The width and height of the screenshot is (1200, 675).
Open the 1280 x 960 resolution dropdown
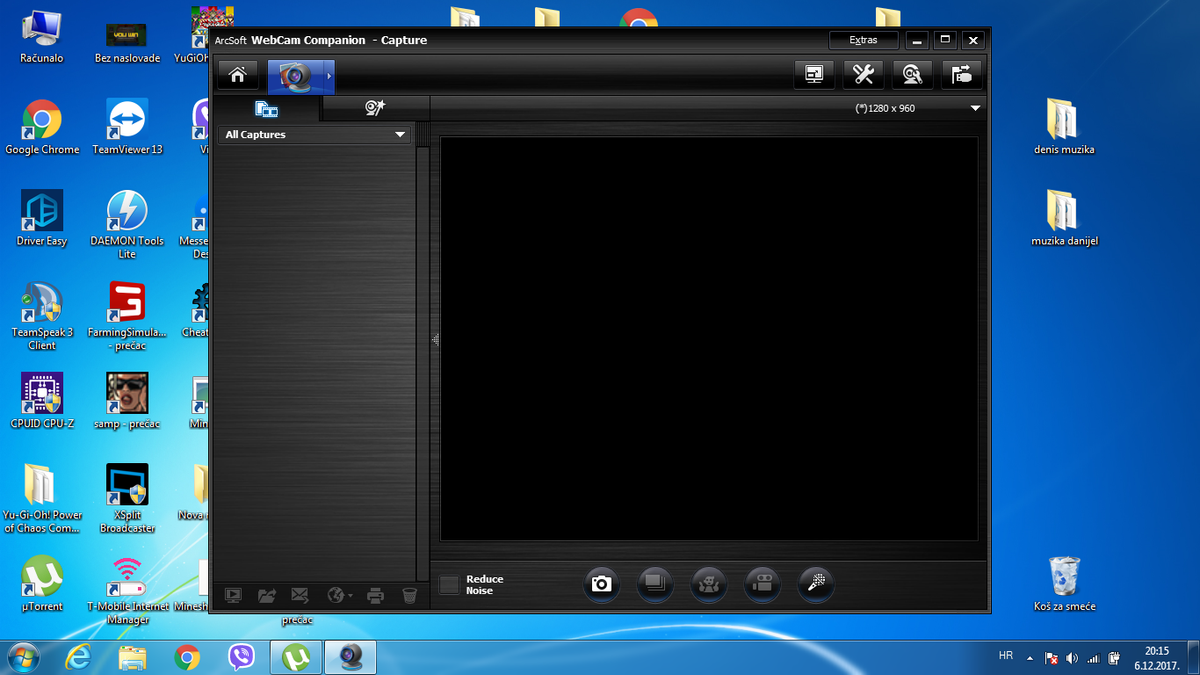(x=975, y=108)
